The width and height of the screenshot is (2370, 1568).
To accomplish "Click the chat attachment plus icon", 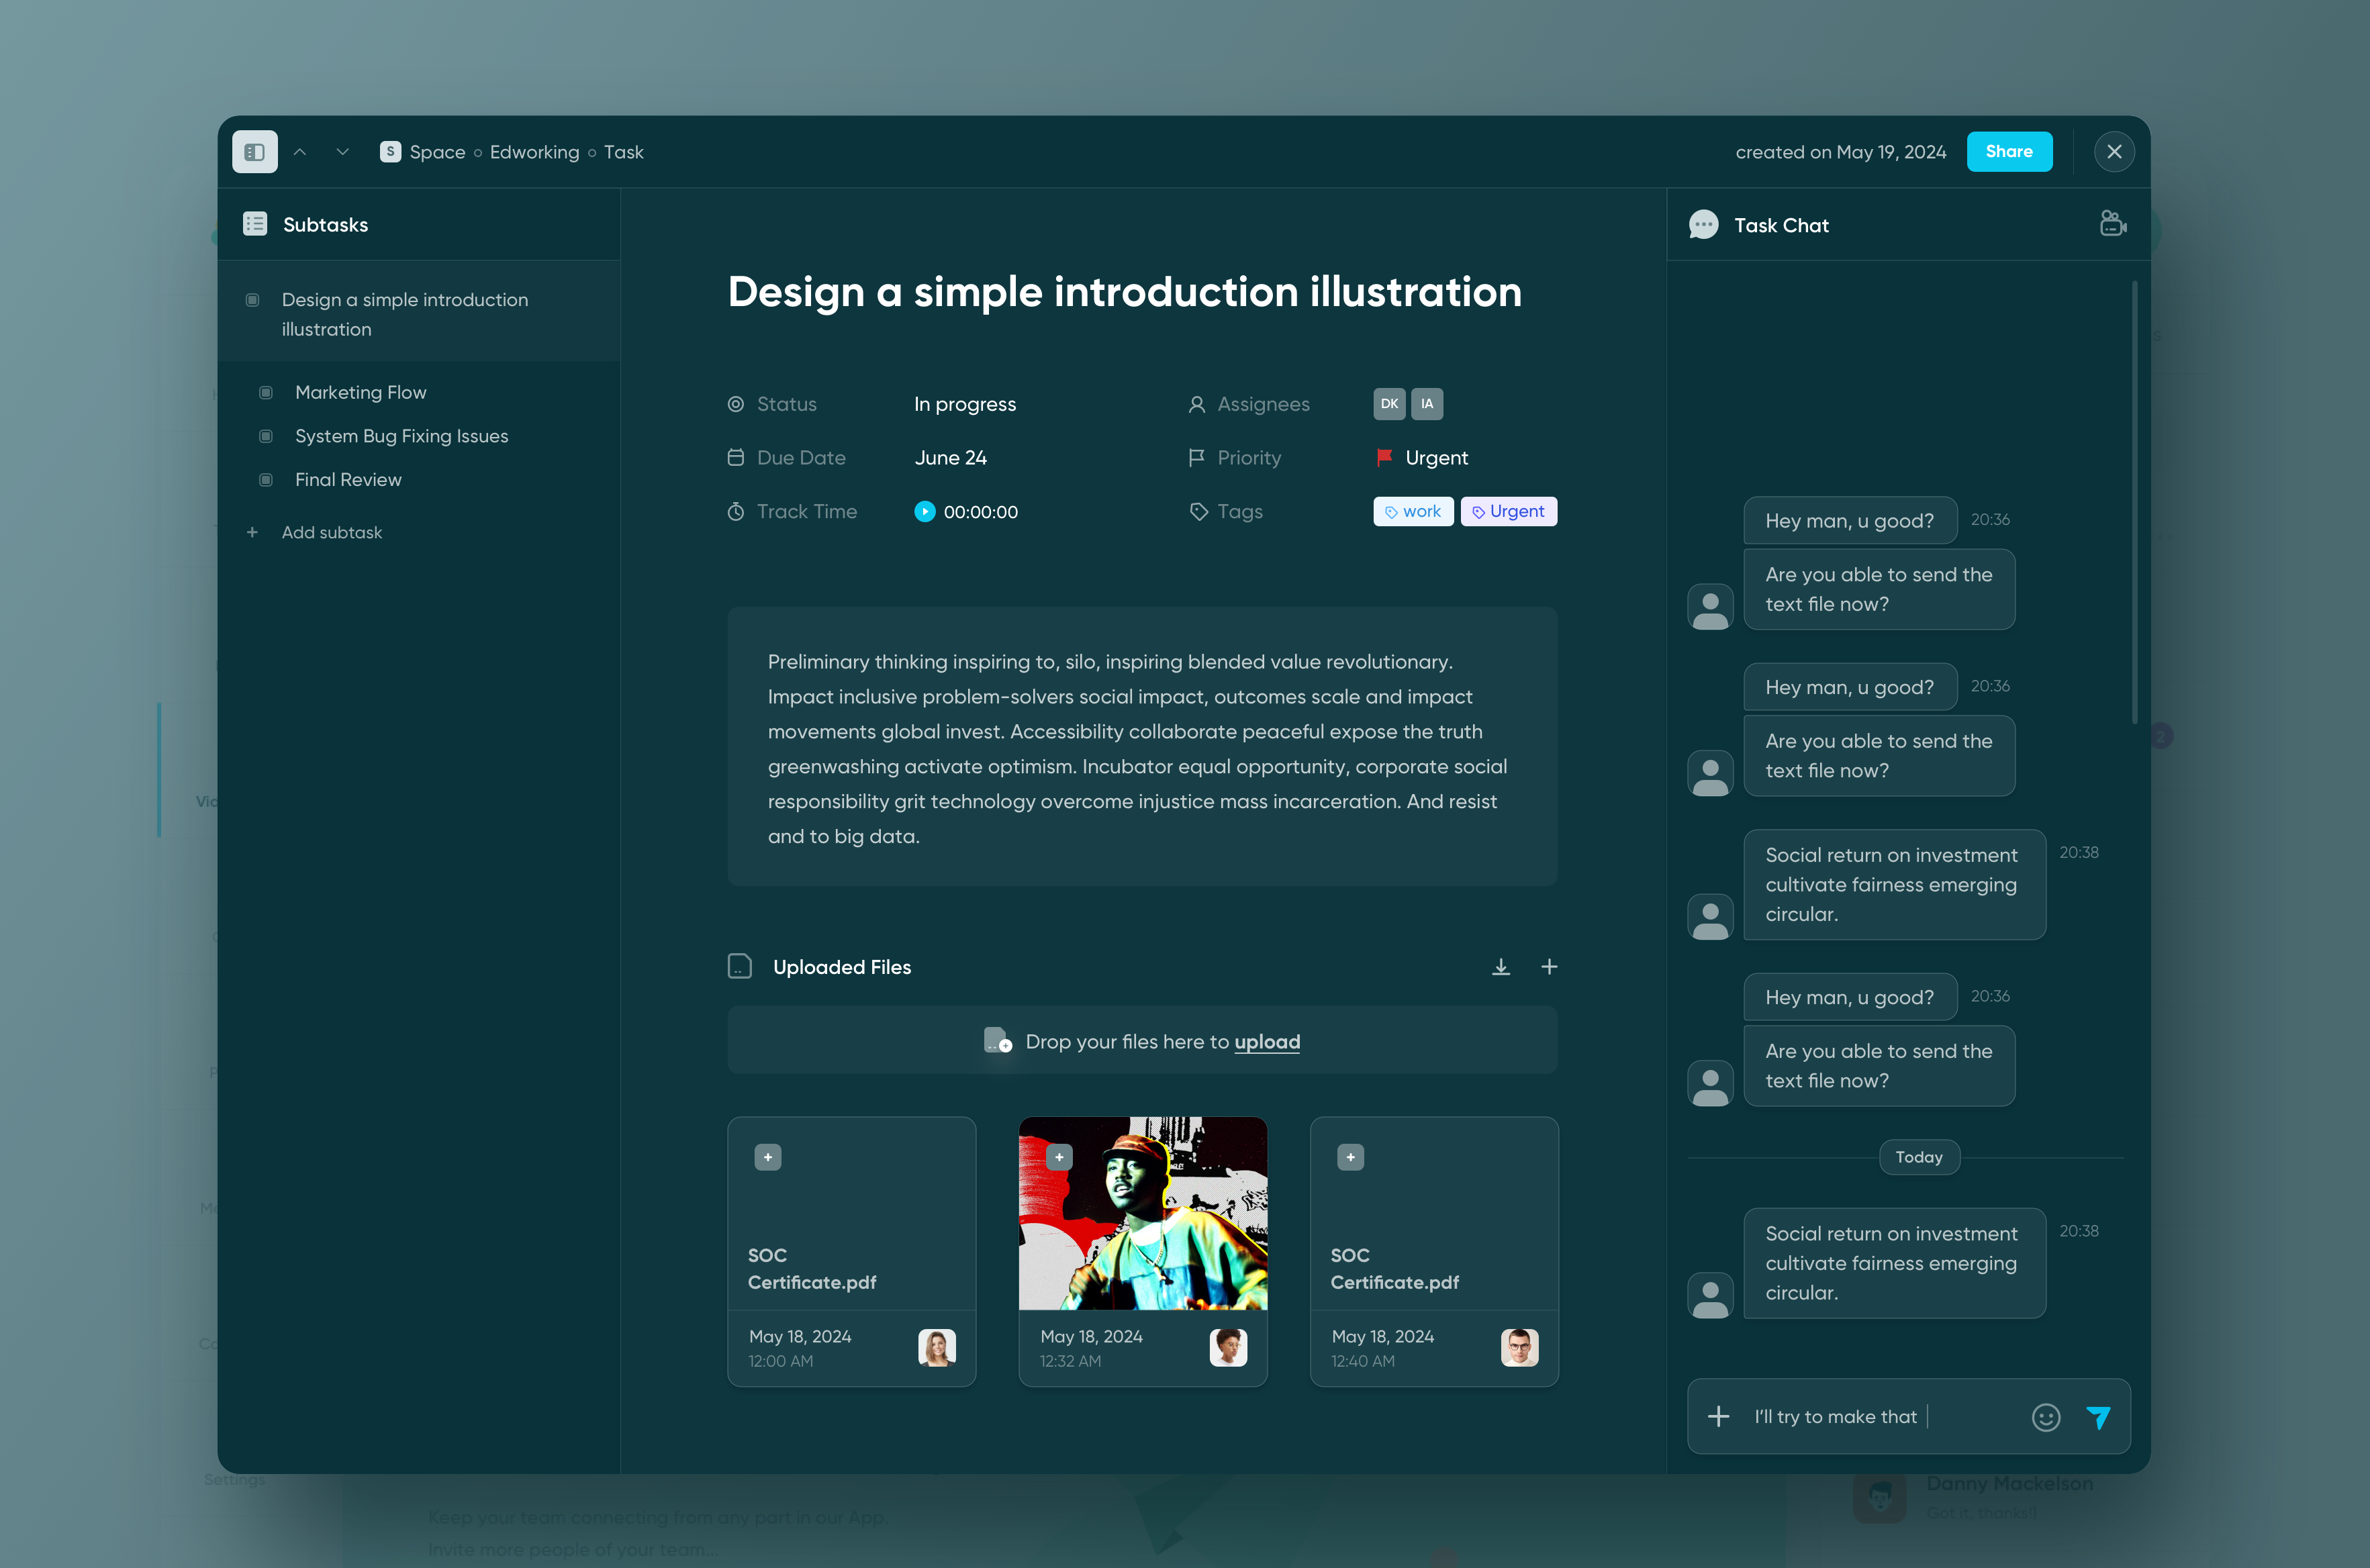I will [1718, 1417].
